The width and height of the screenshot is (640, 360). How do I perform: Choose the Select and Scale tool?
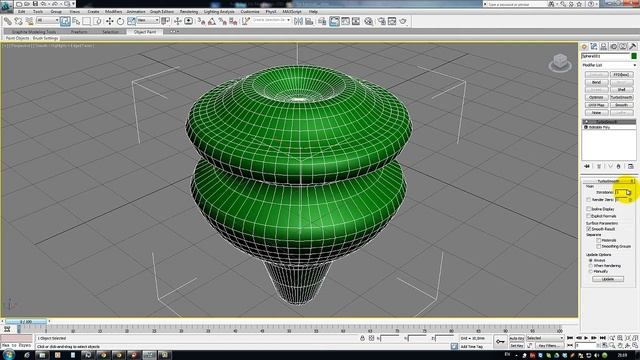coord(131,21)
